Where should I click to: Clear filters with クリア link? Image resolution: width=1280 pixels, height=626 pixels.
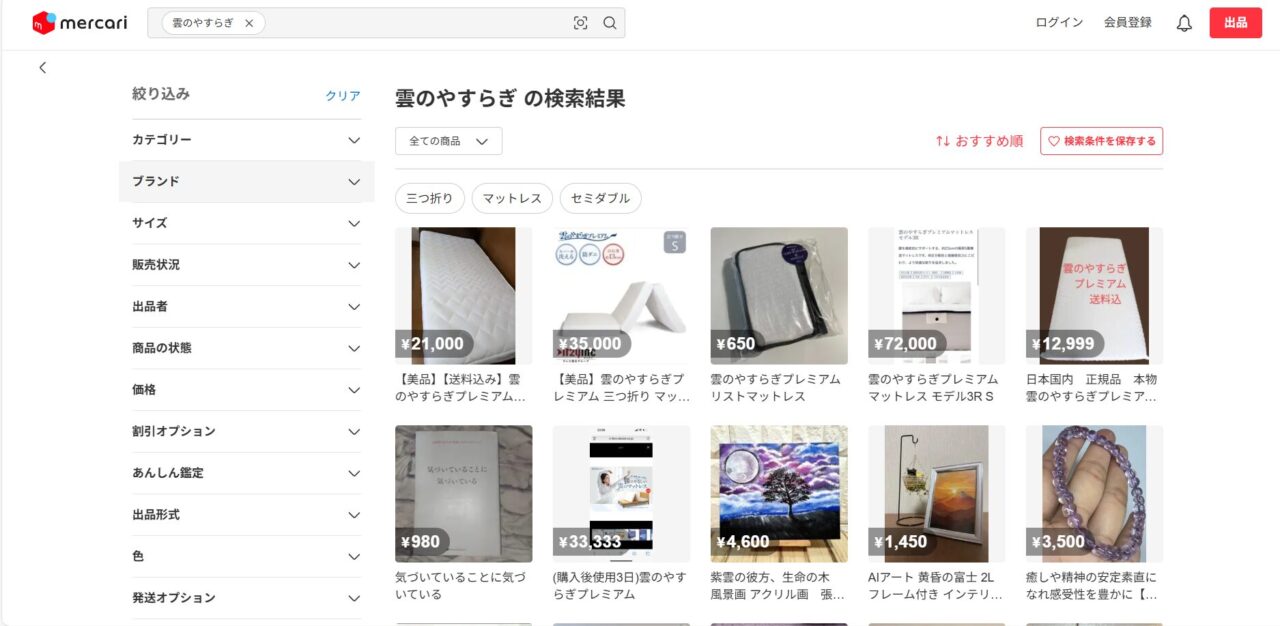click(343, 96)
